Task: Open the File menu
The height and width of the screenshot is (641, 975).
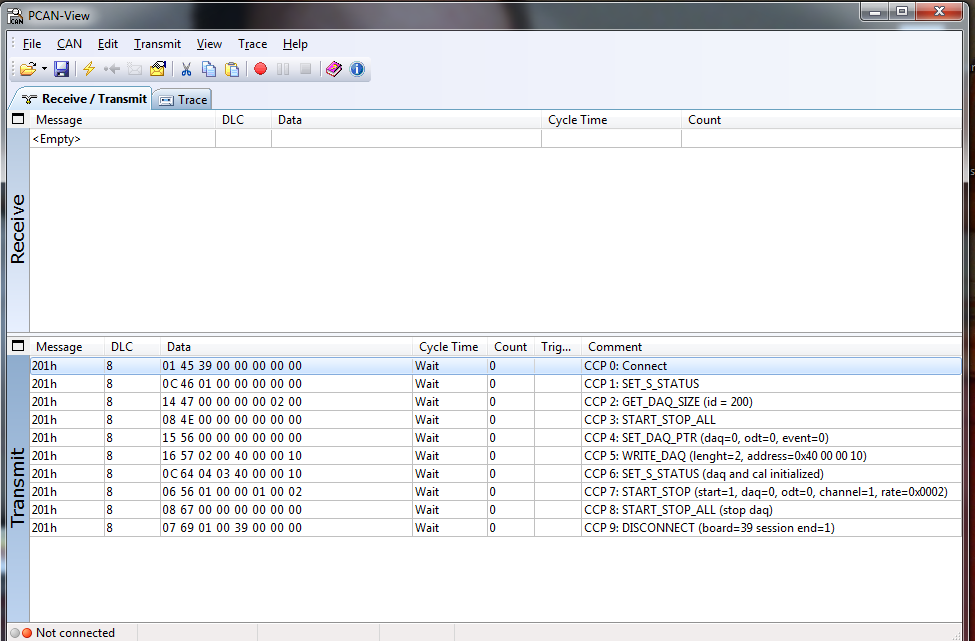Action: click(32, 44)
